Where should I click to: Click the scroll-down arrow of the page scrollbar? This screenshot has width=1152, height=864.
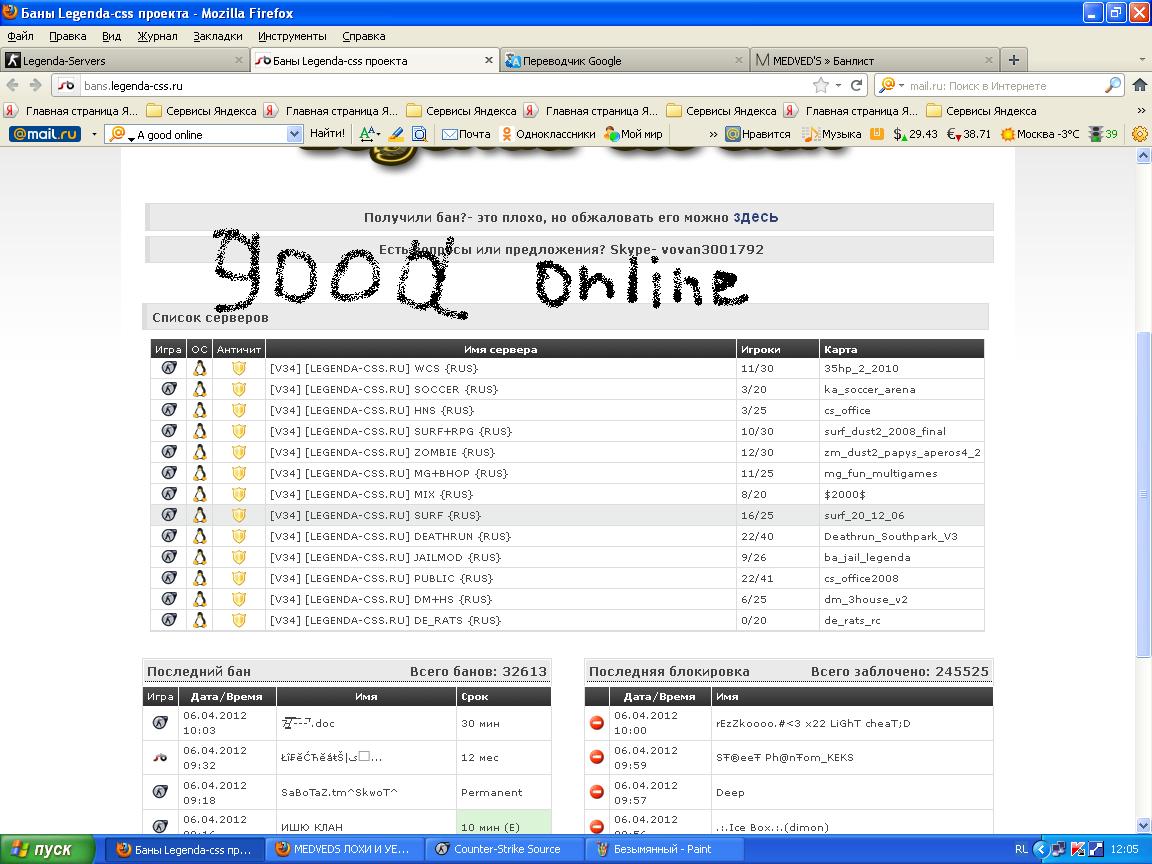1143,826
